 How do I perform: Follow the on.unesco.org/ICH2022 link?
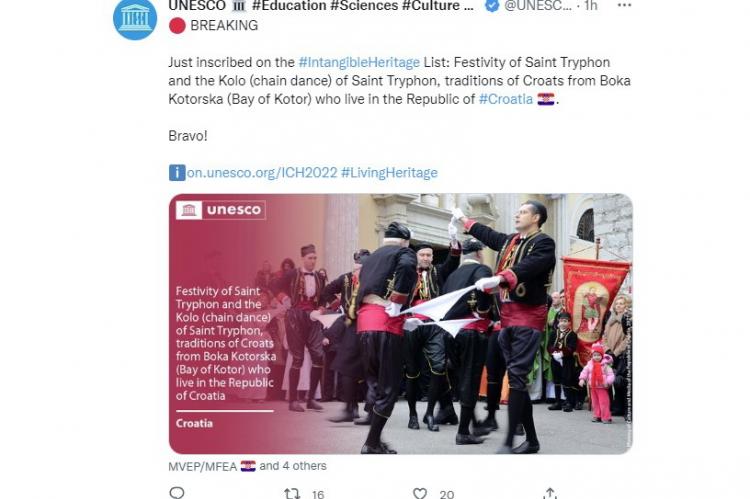(262, 173)
